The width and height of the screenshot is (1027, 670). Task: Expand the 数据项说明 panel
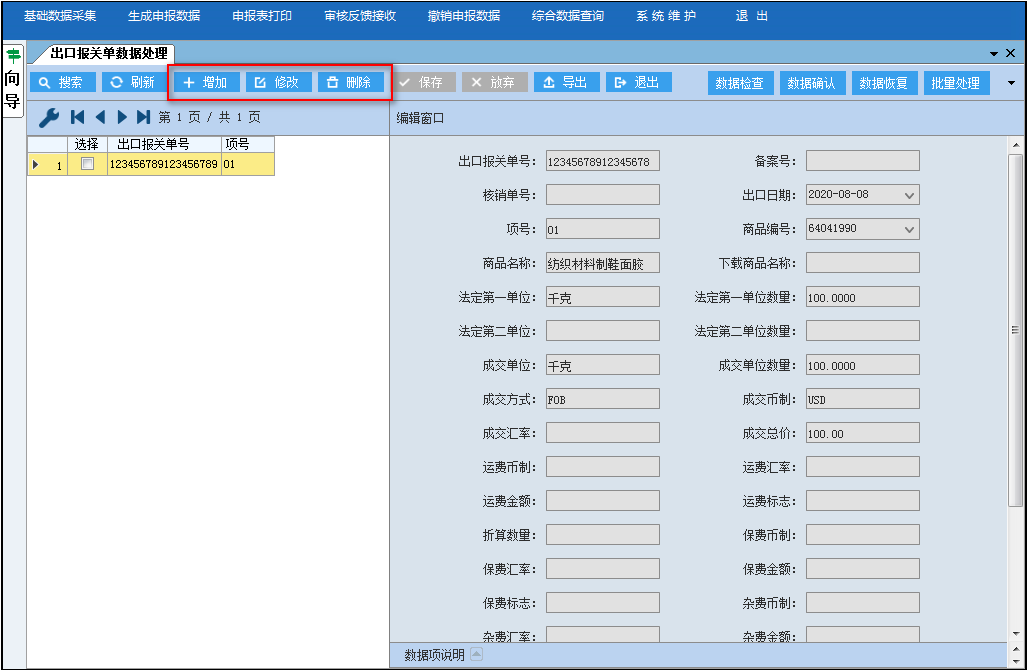476,655
